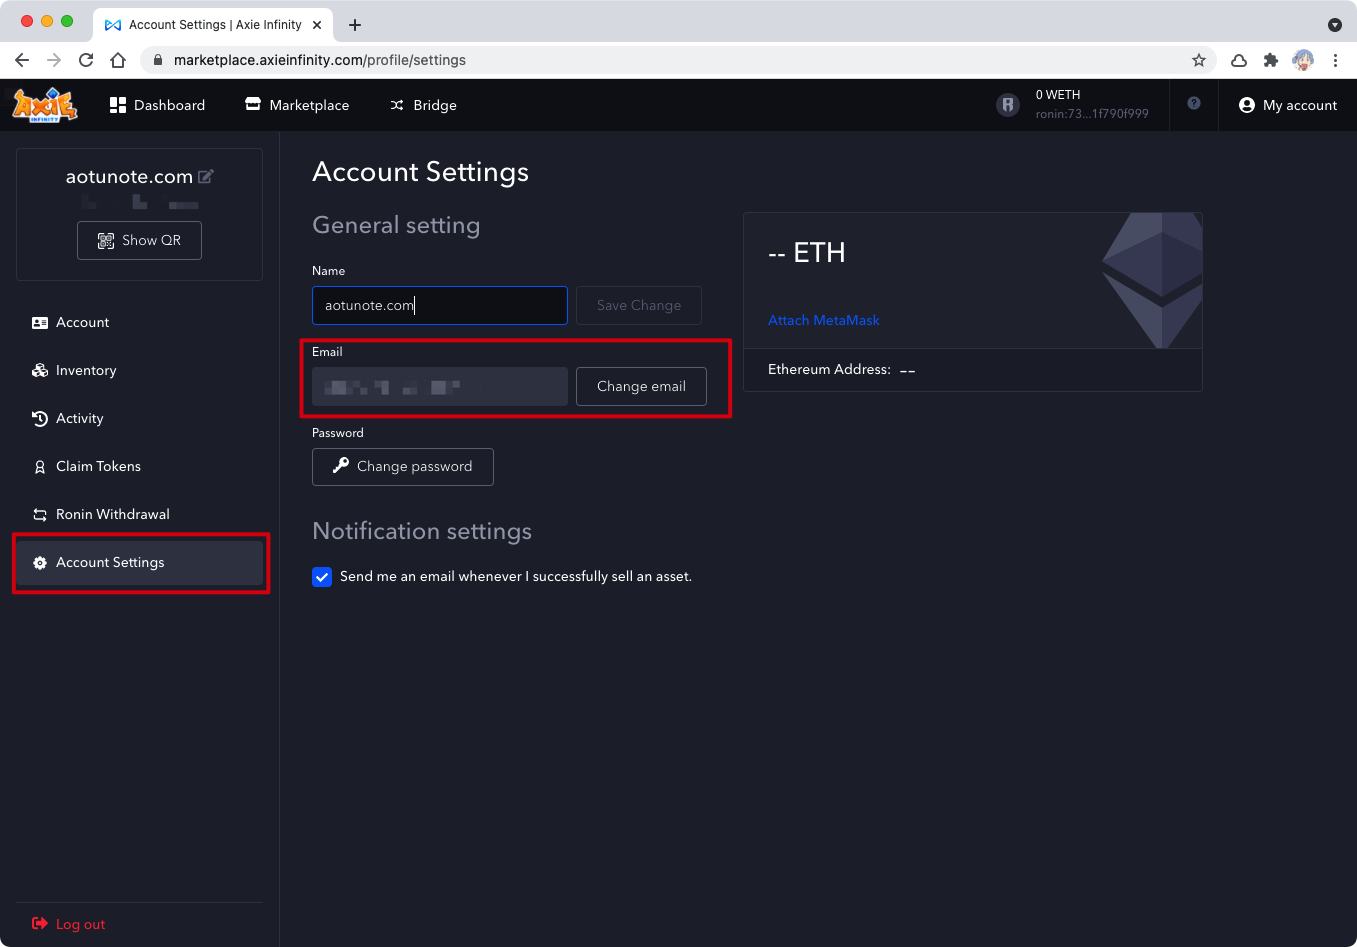Log out of the account
The height and width of the screenshot is (947, 1357).
pos(68,924)
